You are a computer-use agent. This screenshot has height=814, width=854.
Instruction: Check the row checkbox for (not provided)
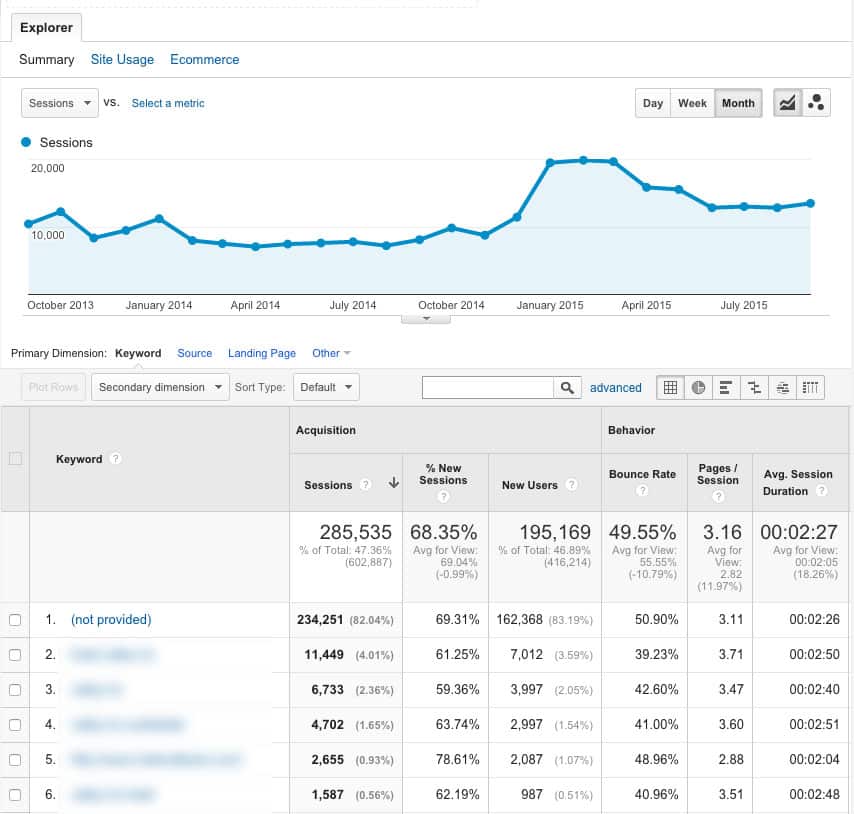[17, 619]
